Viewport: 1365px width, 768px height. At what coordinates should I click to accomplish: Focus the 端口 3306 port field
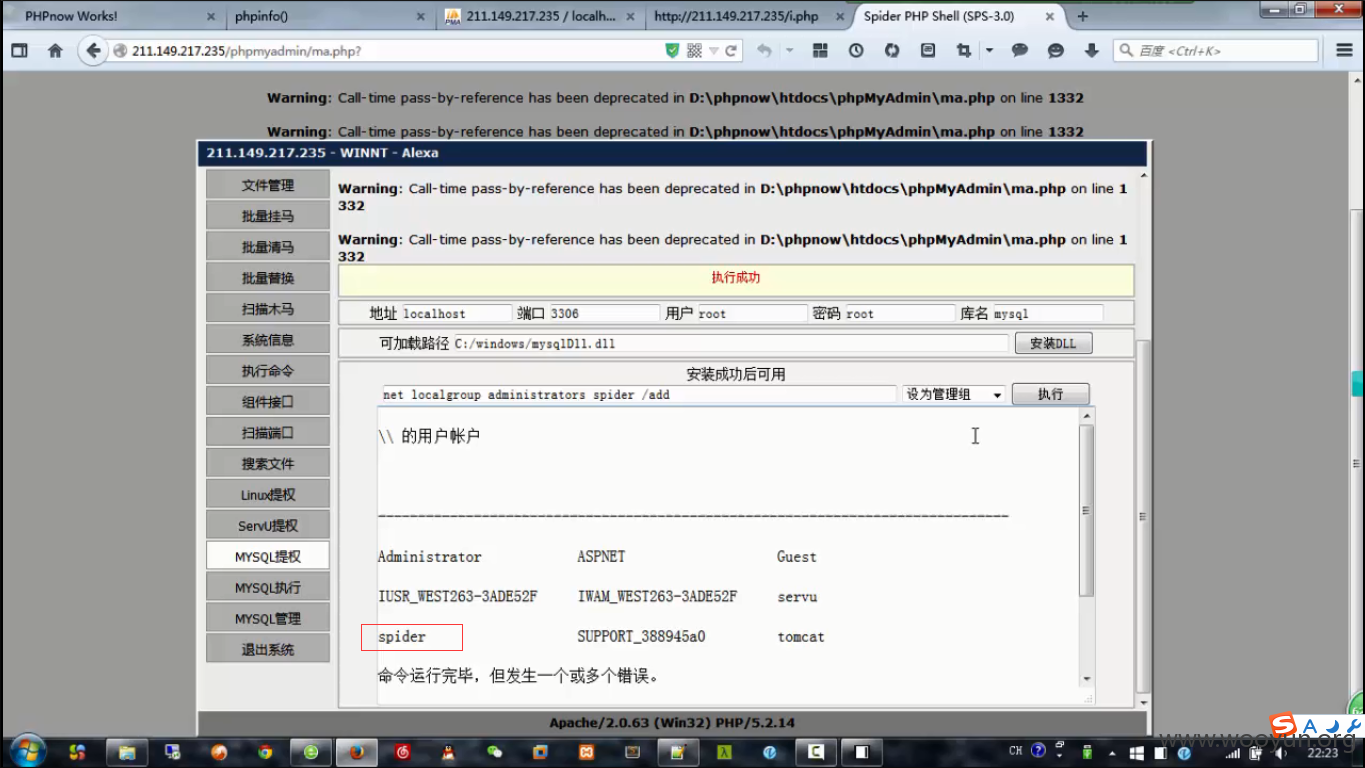click(604, 313)
